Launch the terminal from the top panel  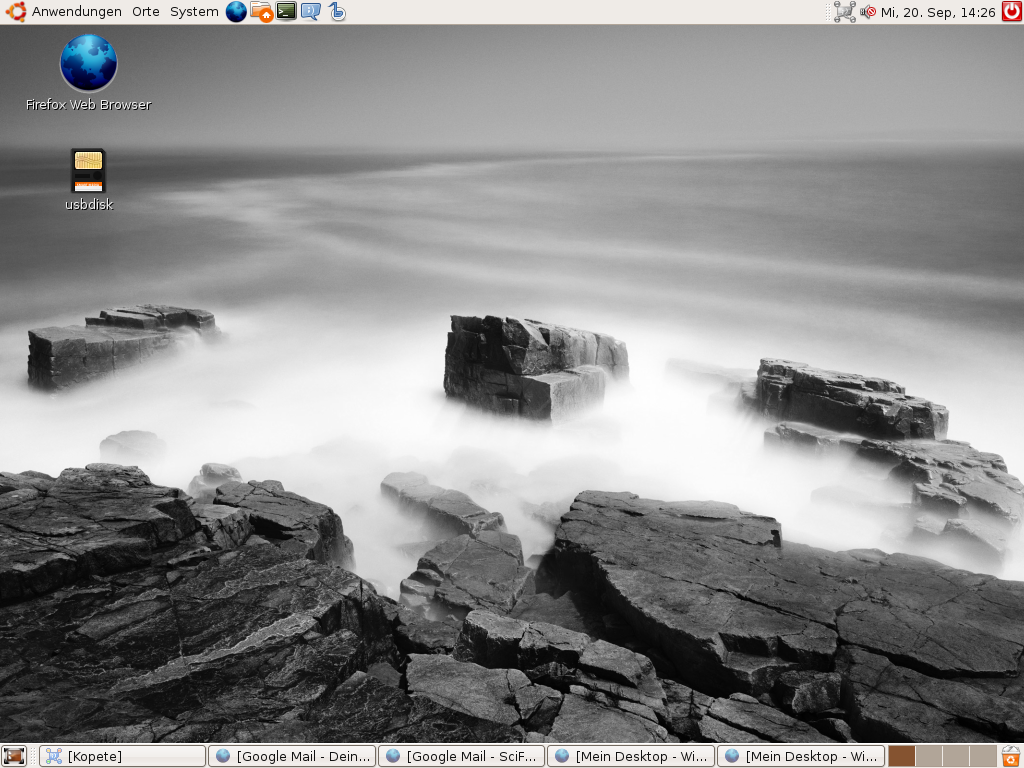(286, 12)
